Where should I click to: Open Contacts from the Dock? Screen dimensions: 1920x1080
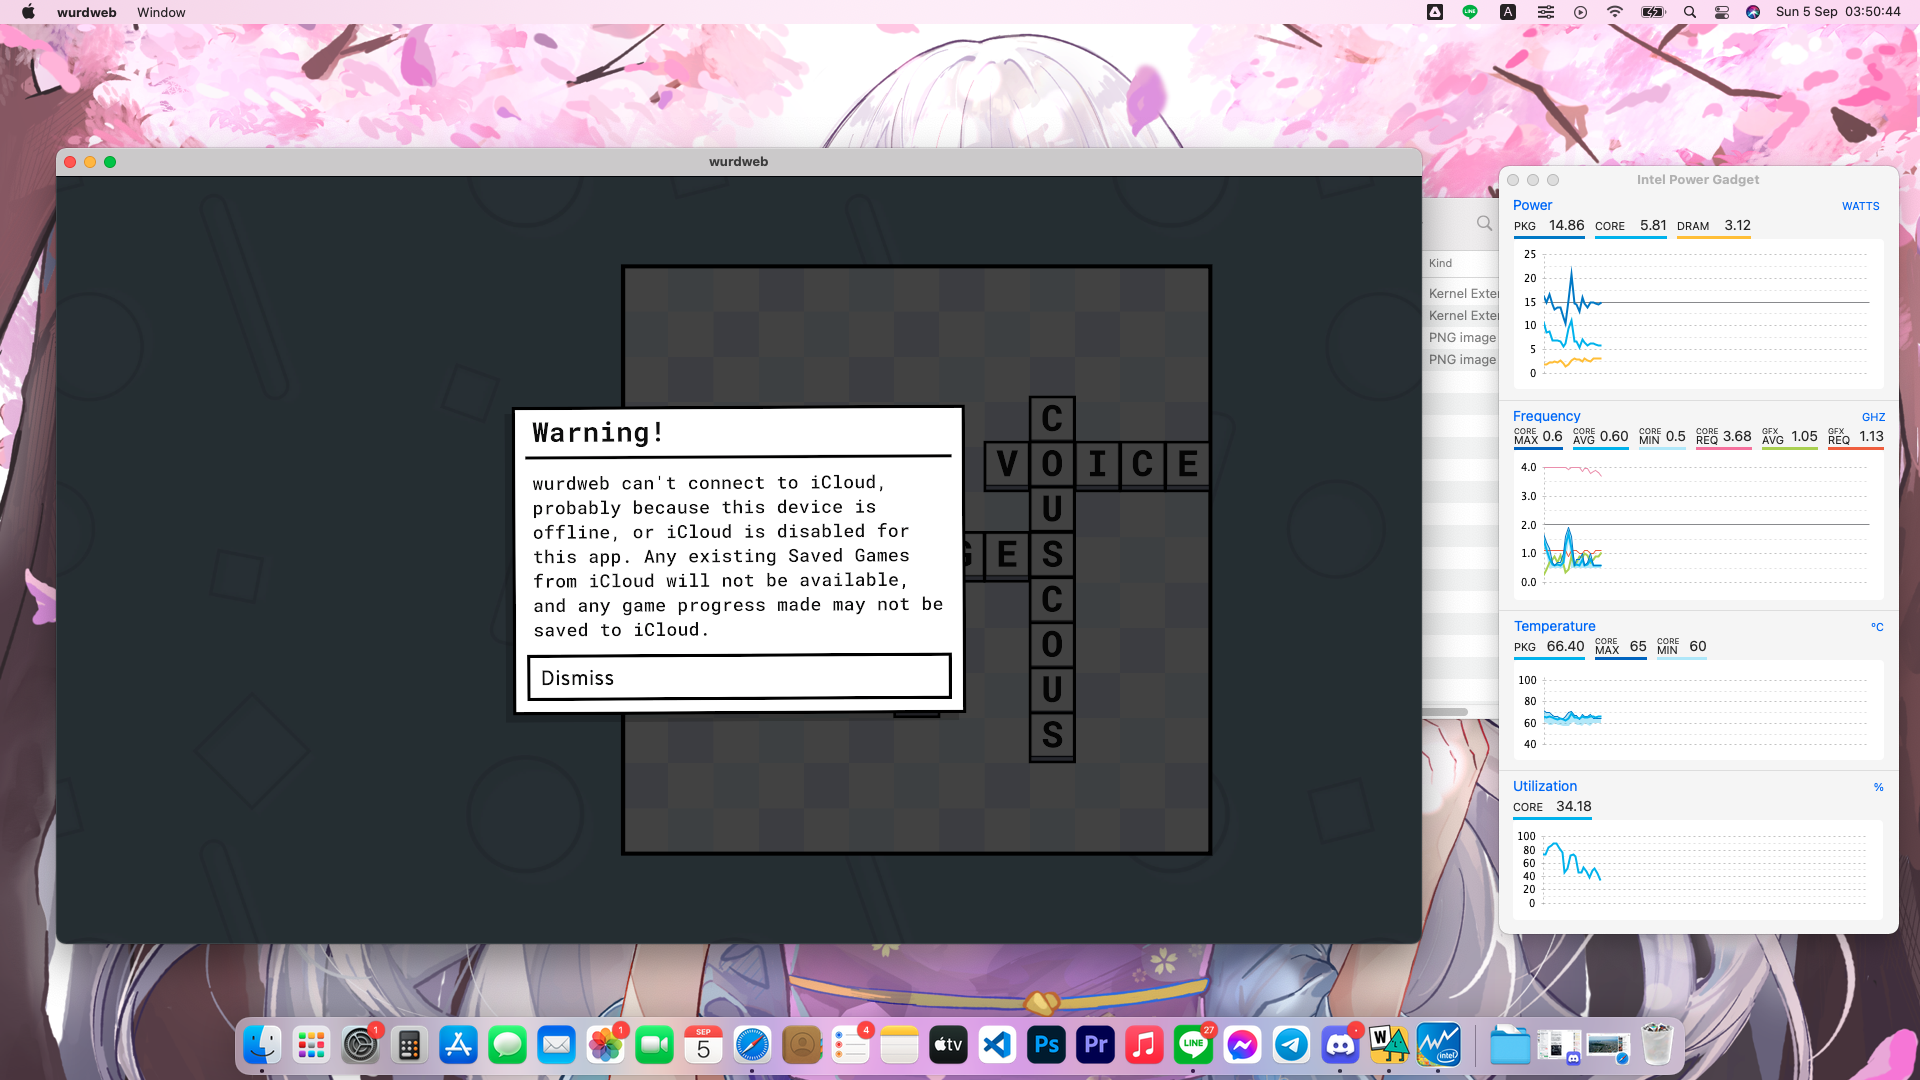[x=801, y=1045]
